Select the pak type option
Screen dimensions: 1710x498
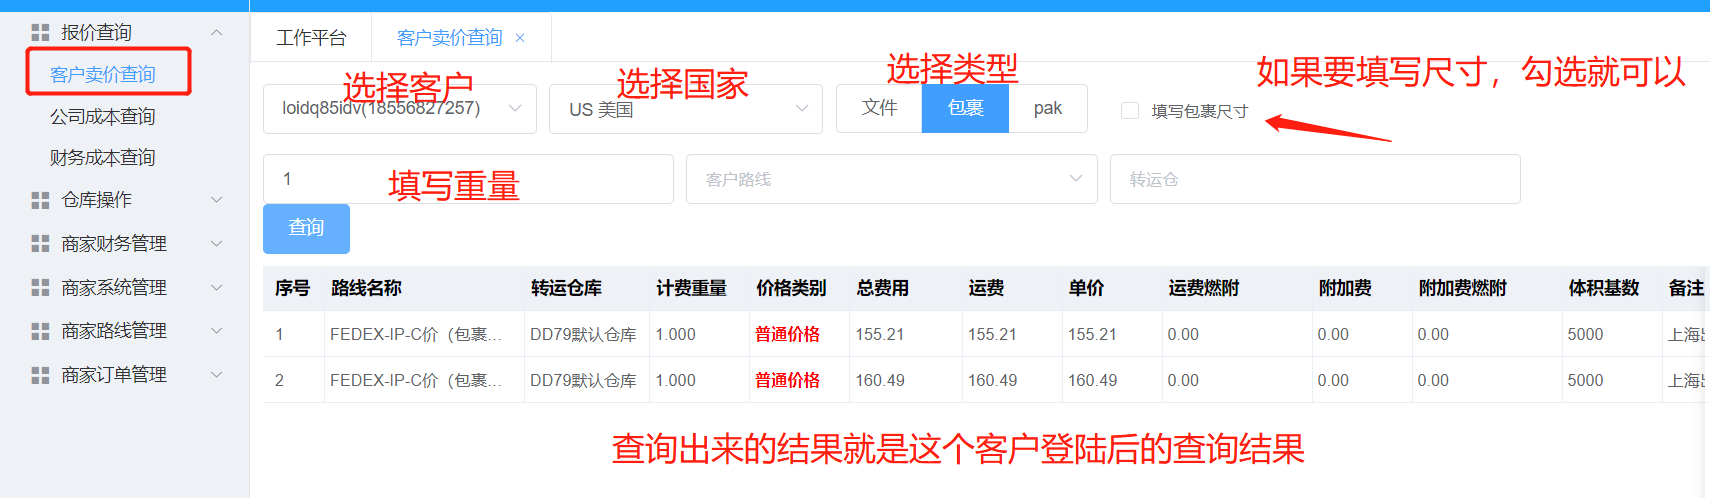1047,108
